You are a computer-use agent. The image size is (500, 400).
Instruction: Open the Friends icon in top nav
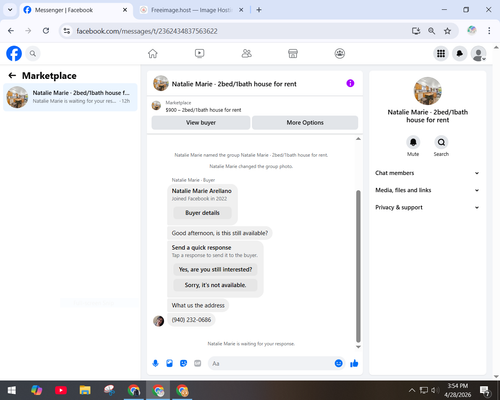coord(246,53)
